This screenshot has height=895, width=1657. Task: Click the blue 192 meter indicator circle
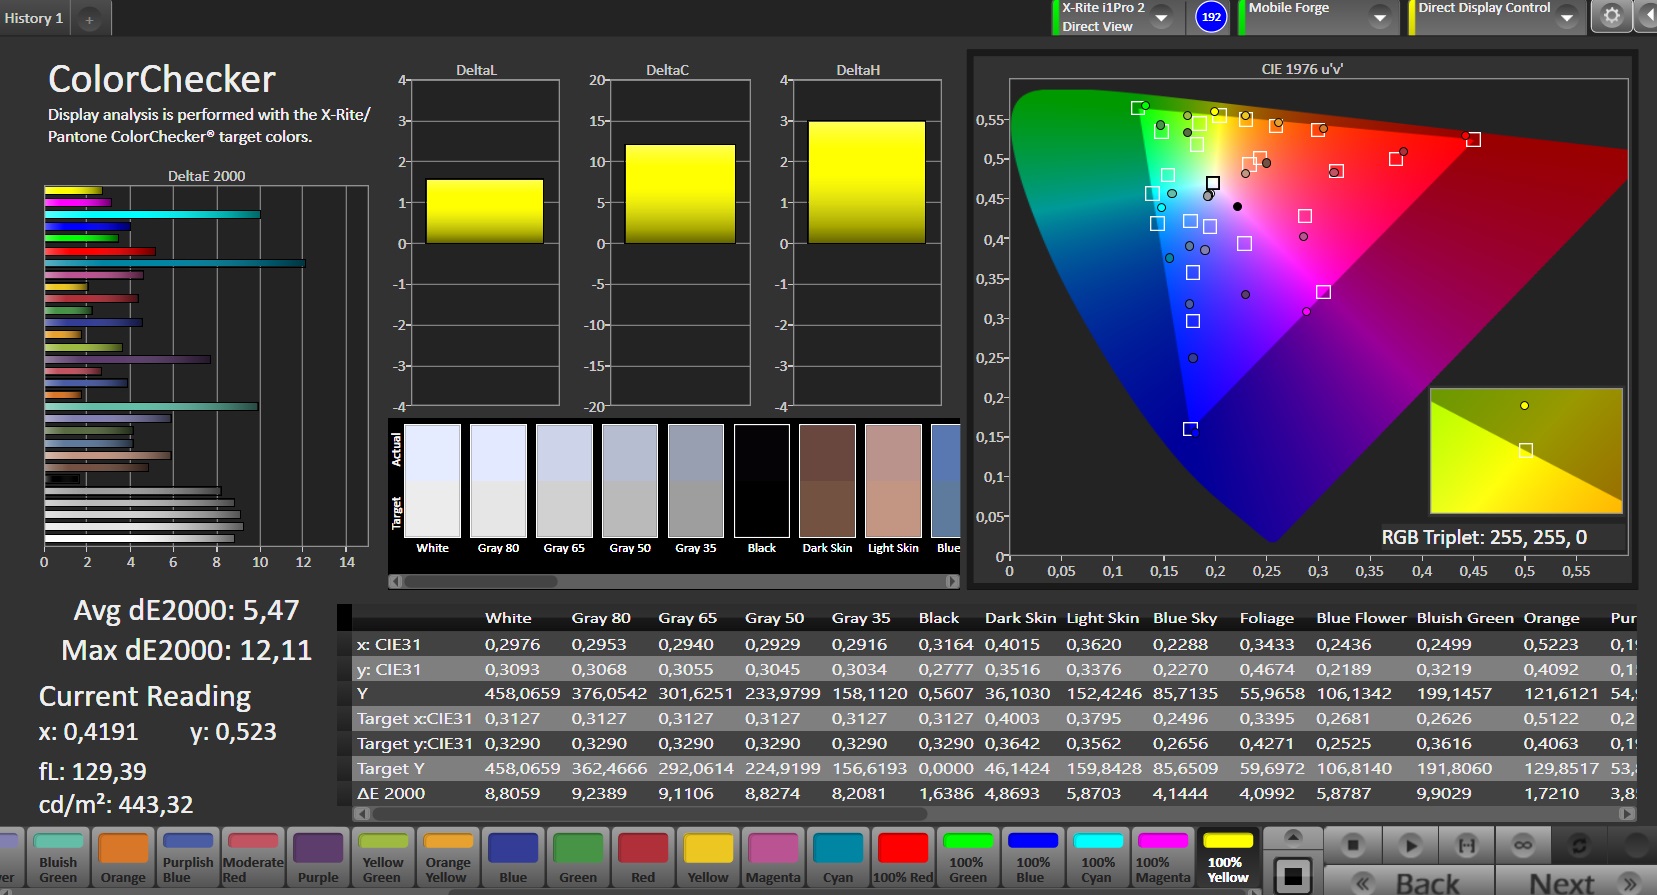pyautogui.click(x=1211, y=17)
